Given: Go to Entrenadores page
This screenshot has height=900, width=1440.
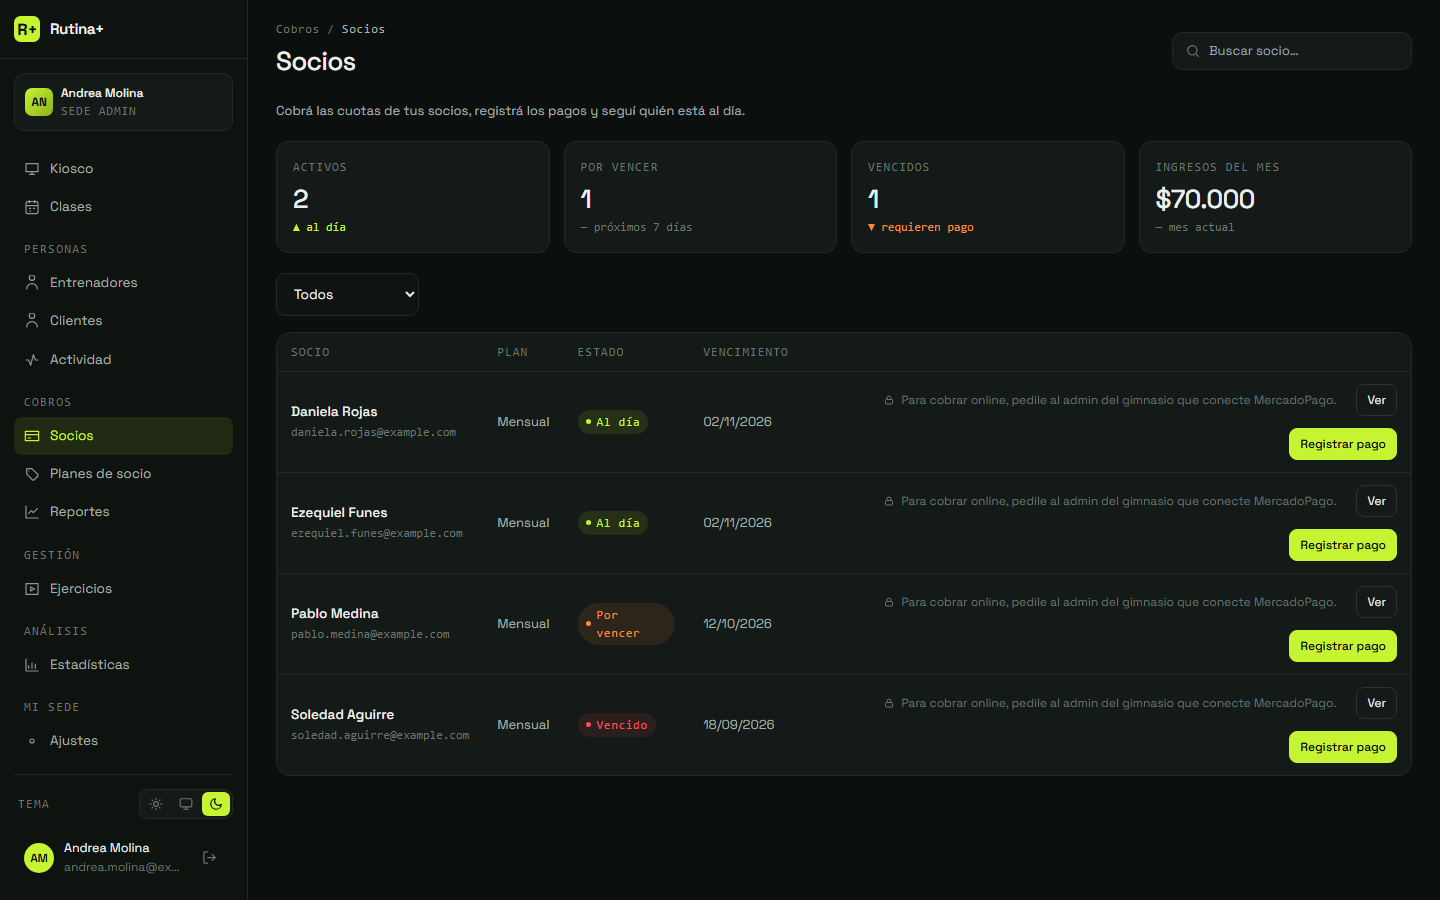Looking at the screenshot, I should point(123,283).
